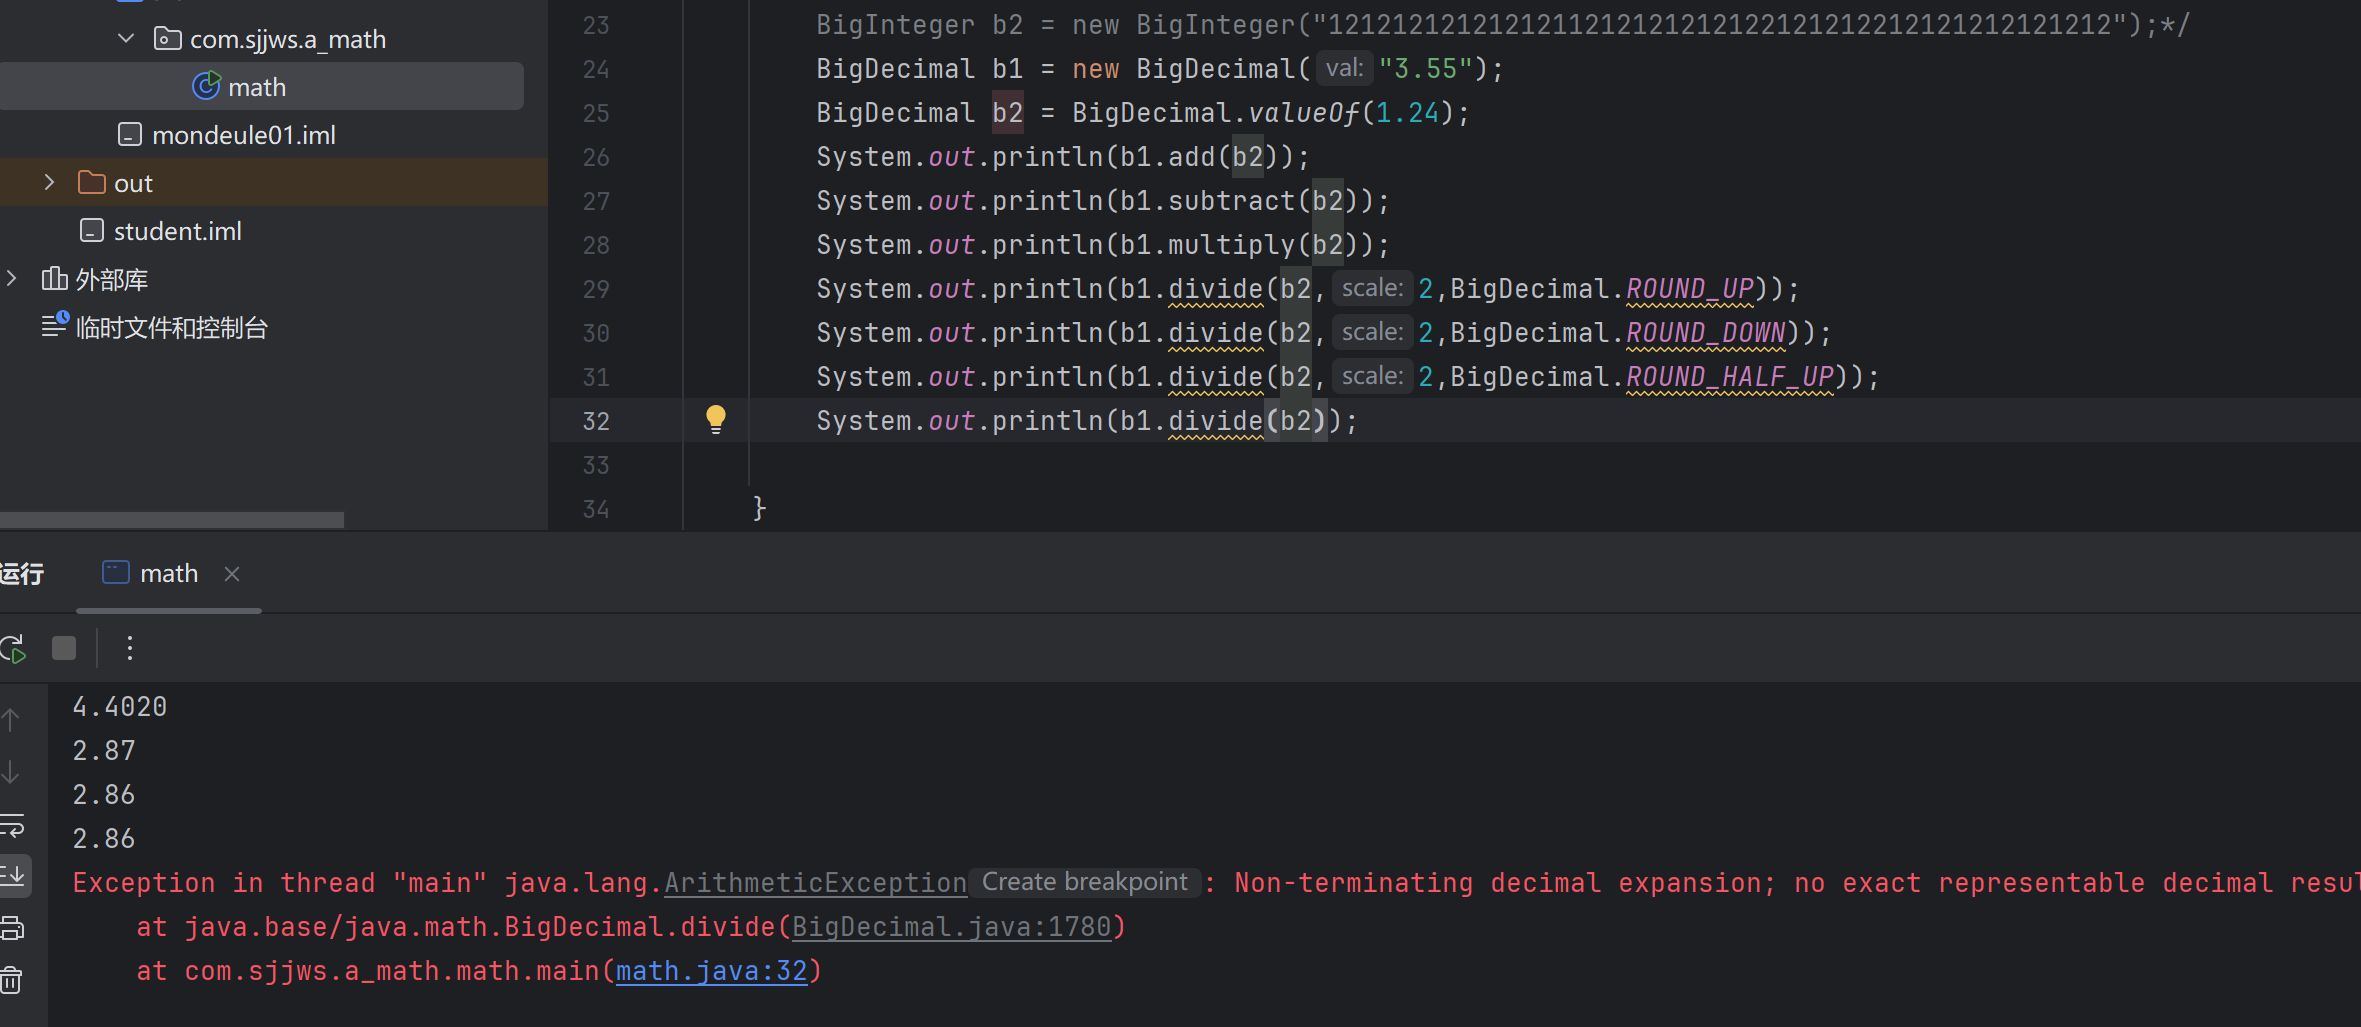Jump up the stack trace
The image size is (2361, 1027).
point(11,719)
